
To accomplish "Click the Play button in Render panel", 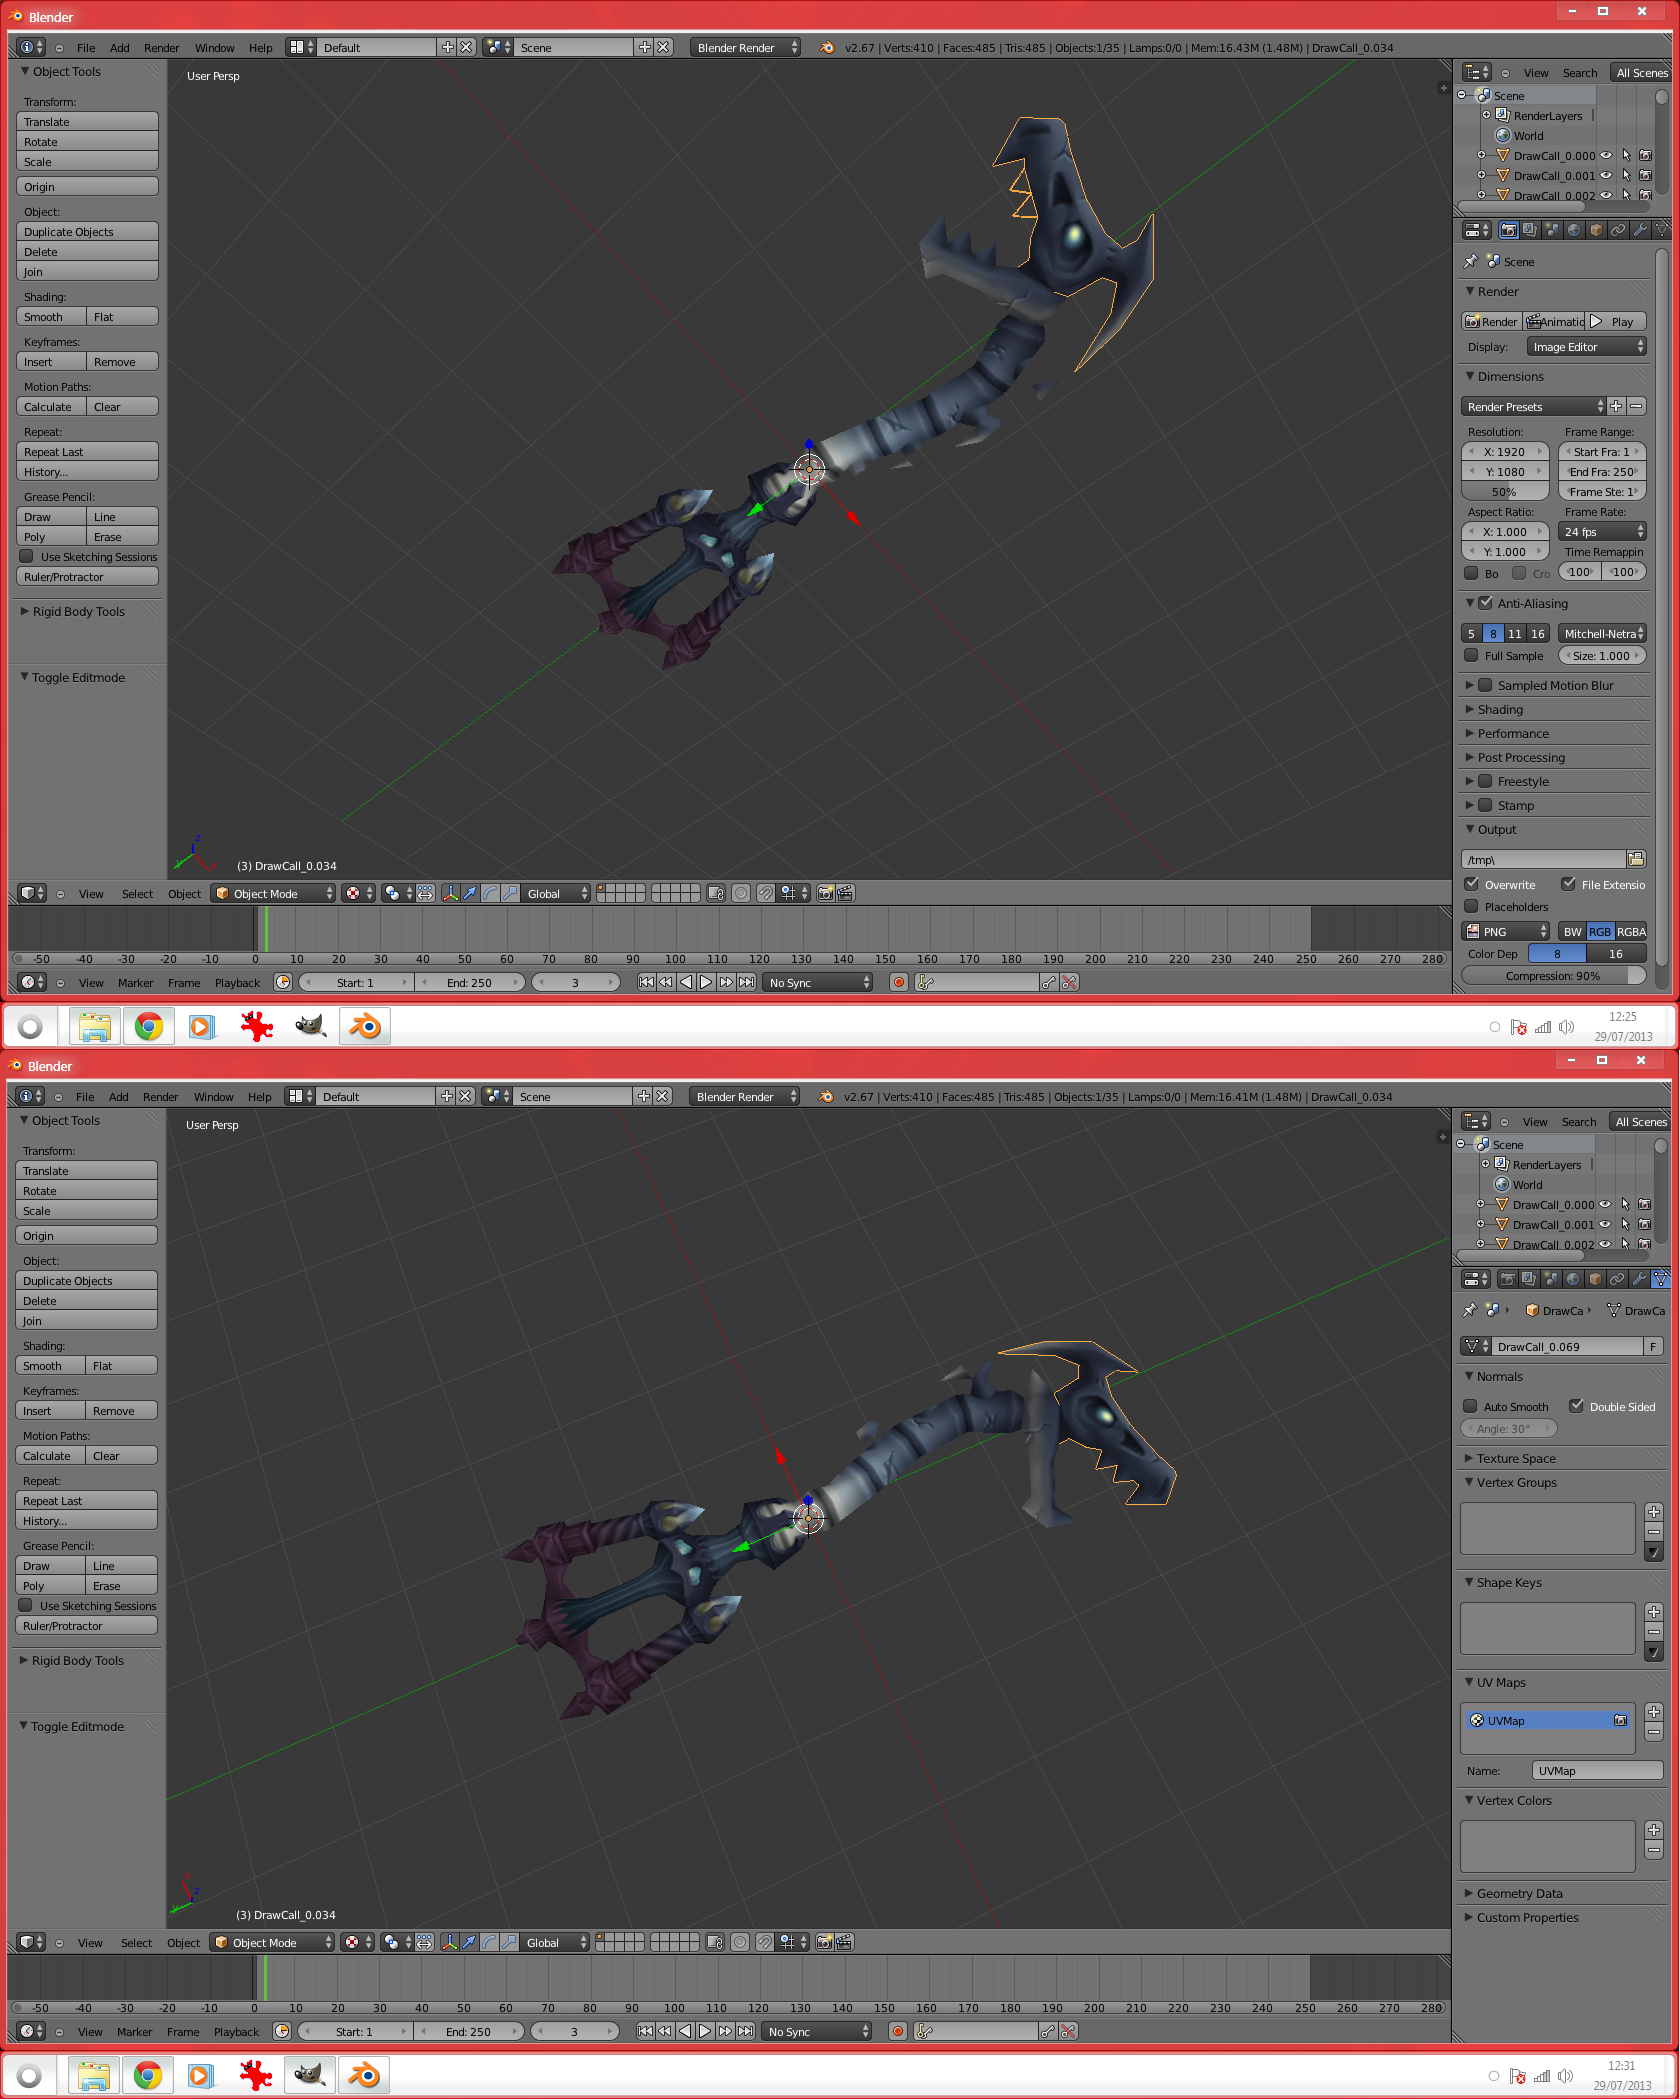I will [x=1617, y=321].
